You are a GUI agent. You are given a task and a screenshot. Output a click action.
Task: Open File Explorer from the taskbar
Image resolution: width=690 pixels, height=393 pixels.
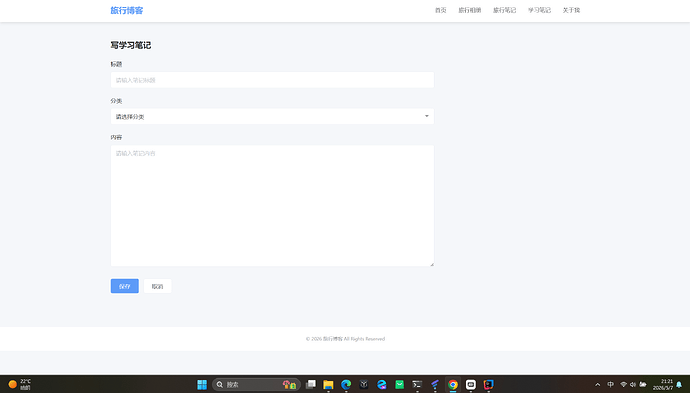(x=328, y=384)
